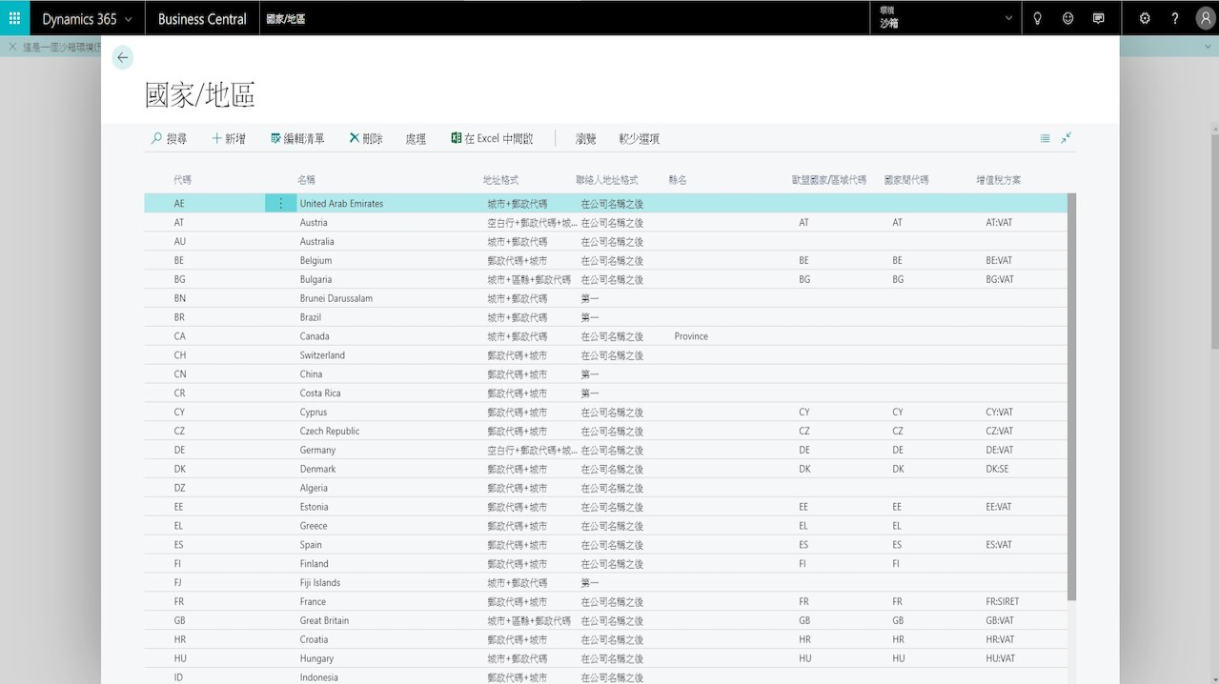Expand the notification bar chevron
1219x684 pixels.
pos(1208,47)
